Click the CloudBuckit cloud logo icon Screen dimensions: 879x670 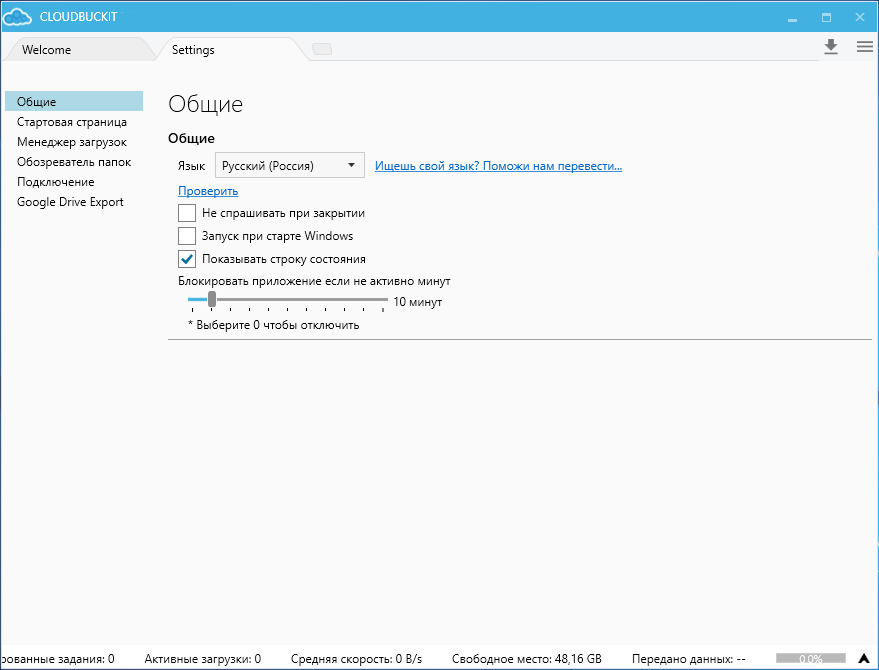tap(17, 17)
